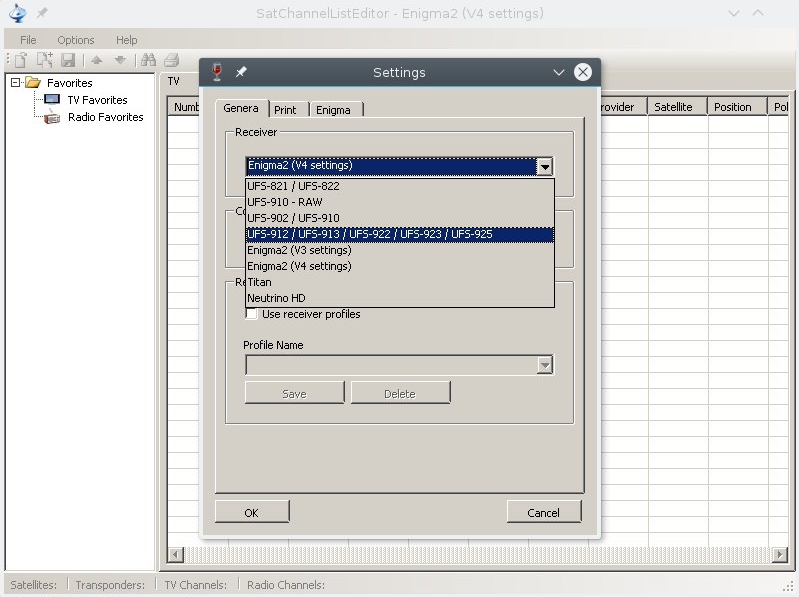Screen dimensions: 799x597
Task: Open the Options menu
Action: (x=76, y=40)
